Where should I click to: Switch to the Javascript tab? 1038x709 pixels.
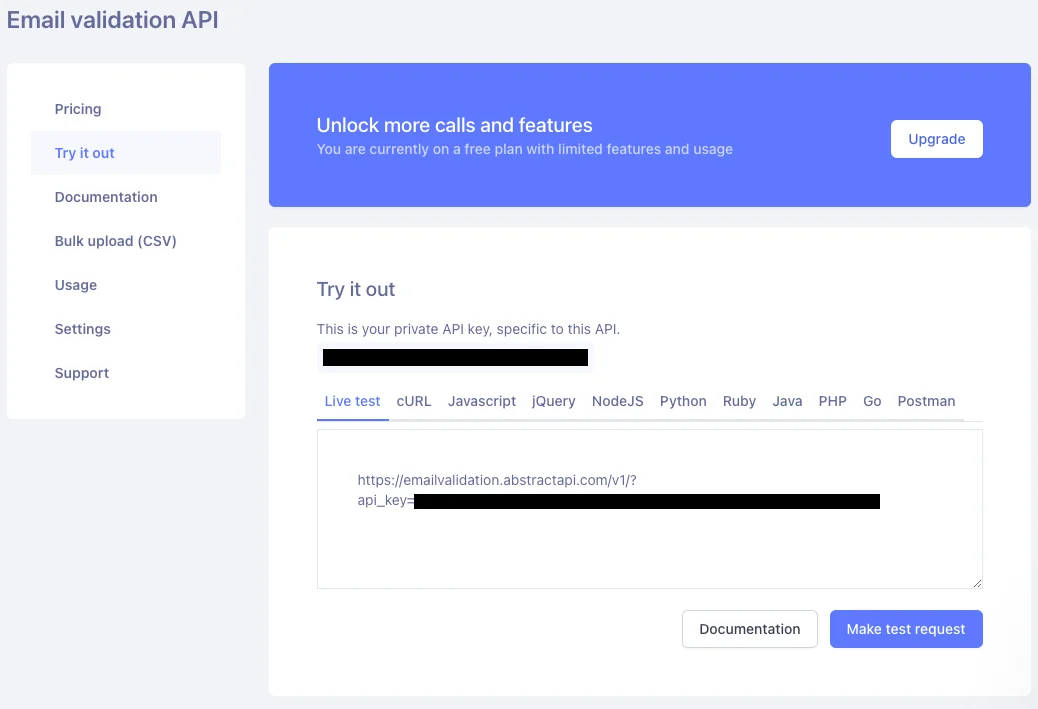[x=481, y=401]
